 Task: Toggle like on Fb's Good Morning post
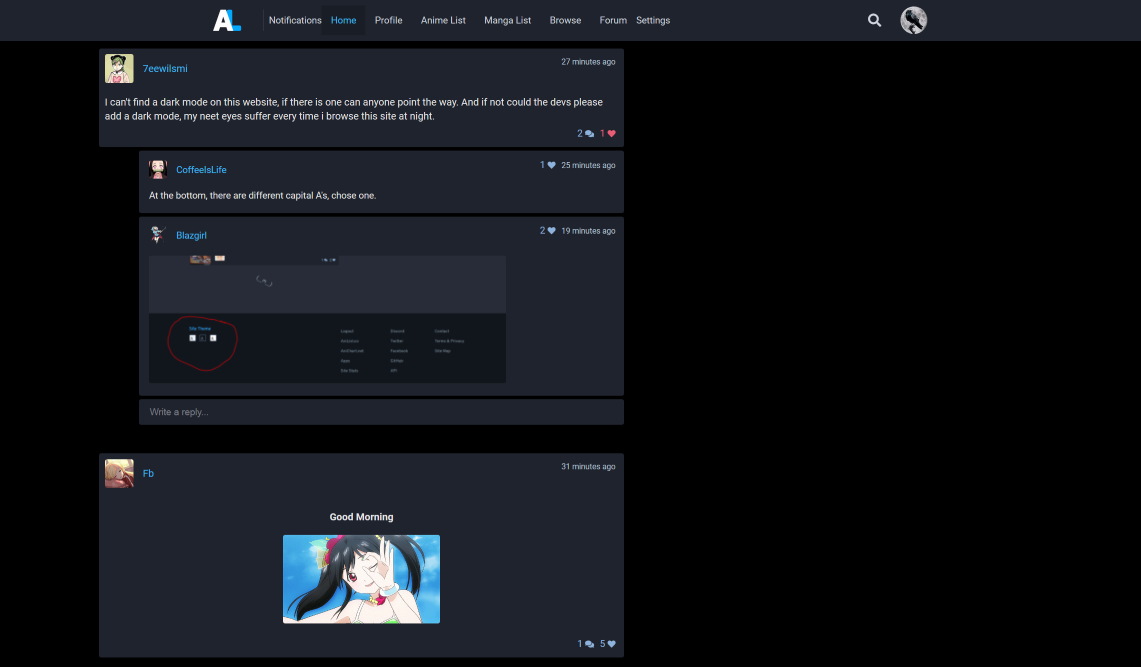(x=610, y=644)
